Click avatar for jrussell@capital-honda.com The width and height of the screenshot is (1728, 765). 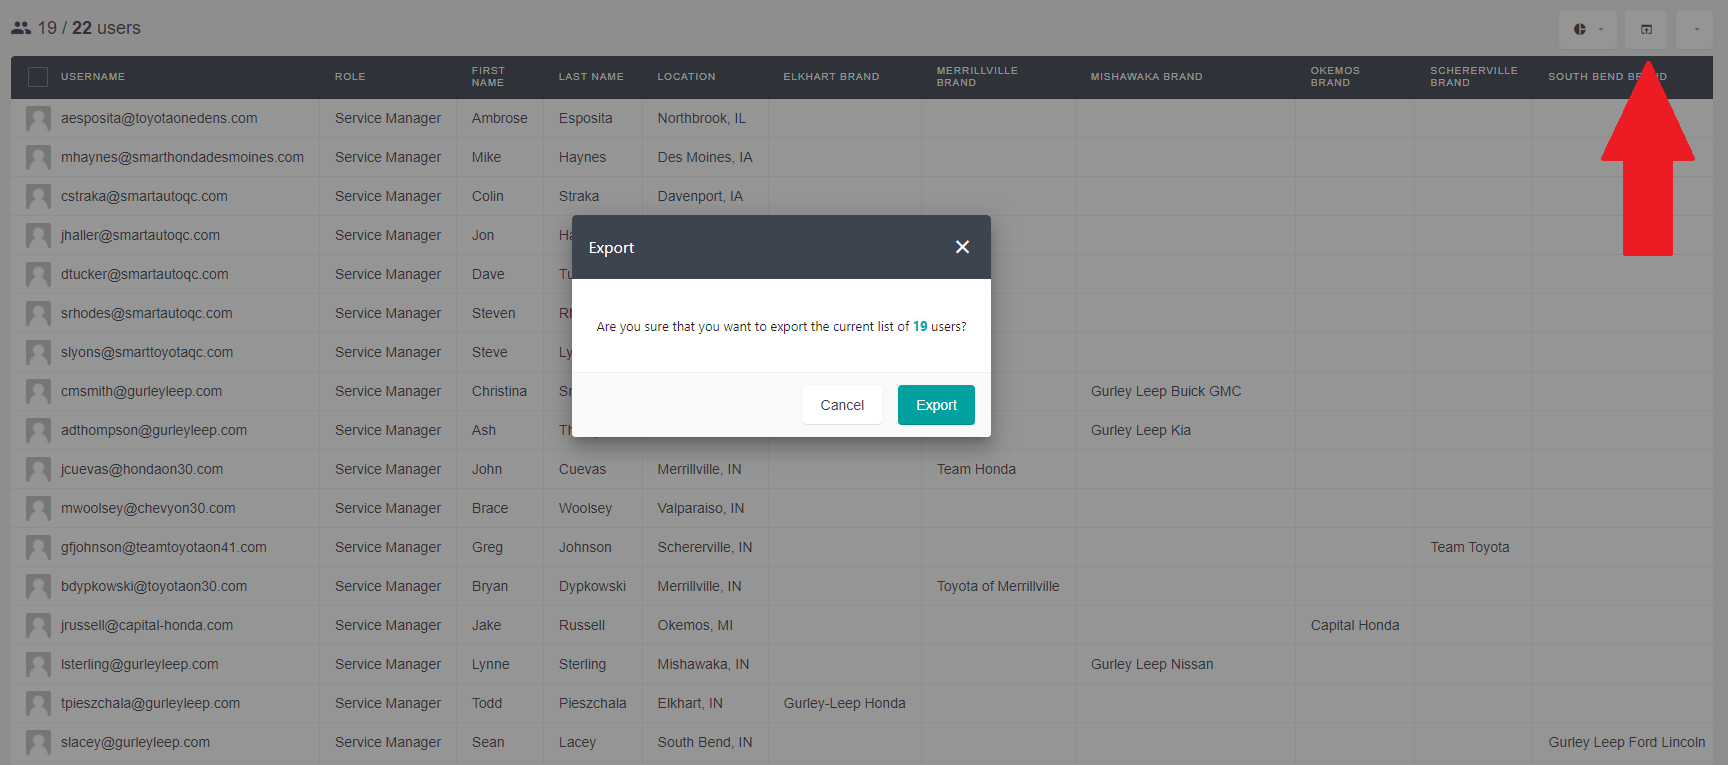[x=38, y=626]
